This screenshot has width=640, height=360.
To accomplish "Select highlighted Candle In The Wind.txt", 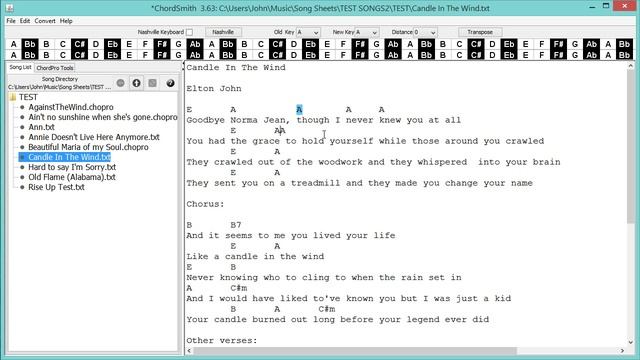I will [x=69, y=157].
